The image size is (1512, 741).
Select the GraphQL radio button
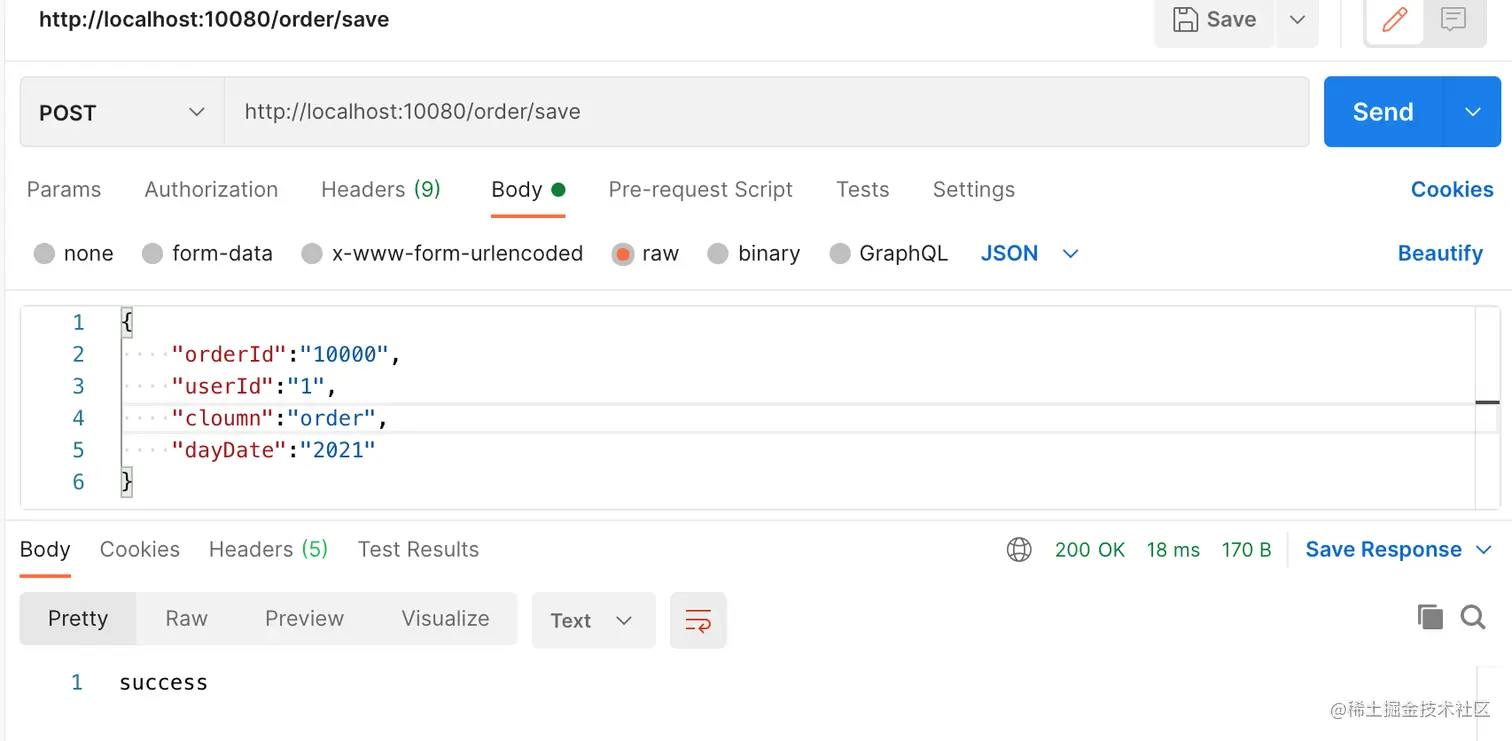point(840,254)
